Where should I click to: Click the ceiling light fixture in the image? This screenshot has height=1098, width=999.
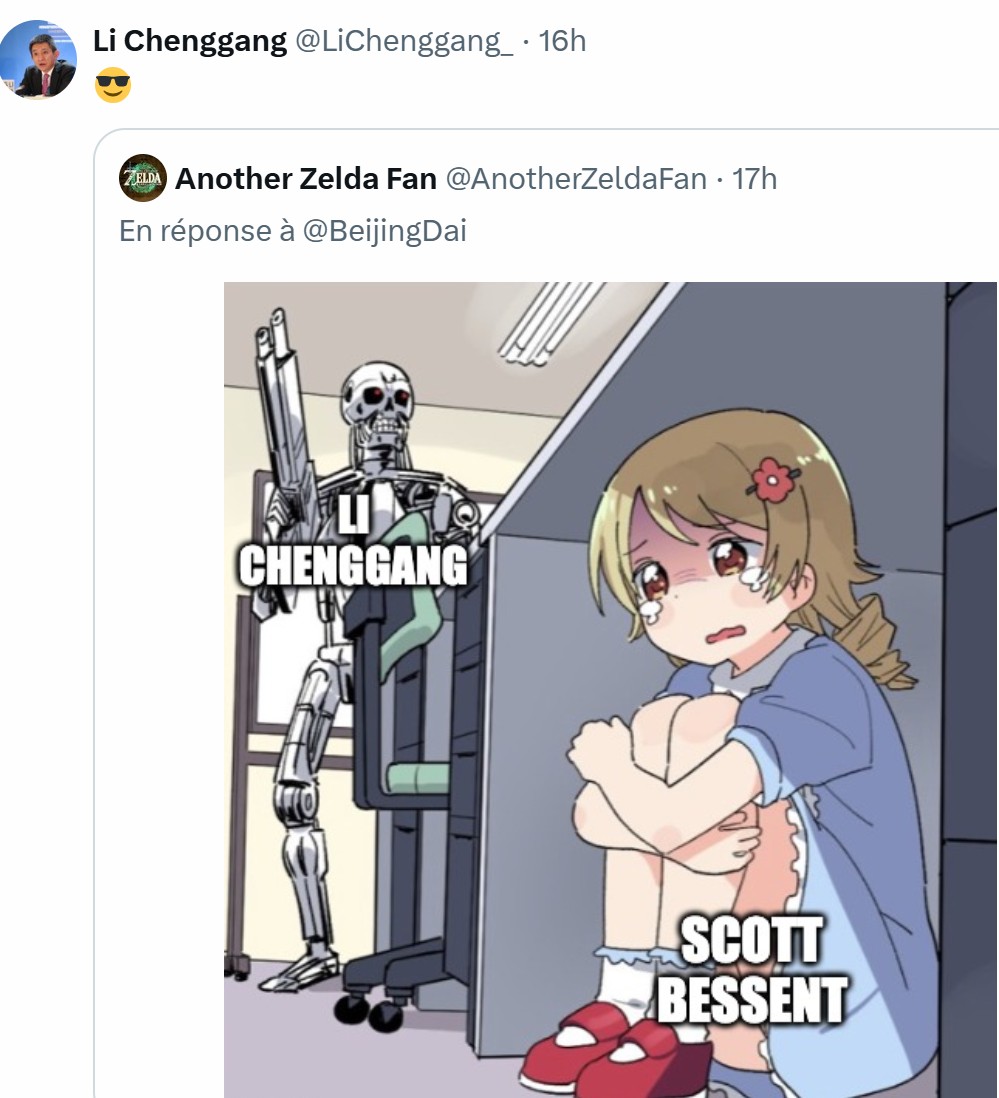coord(551,324)
